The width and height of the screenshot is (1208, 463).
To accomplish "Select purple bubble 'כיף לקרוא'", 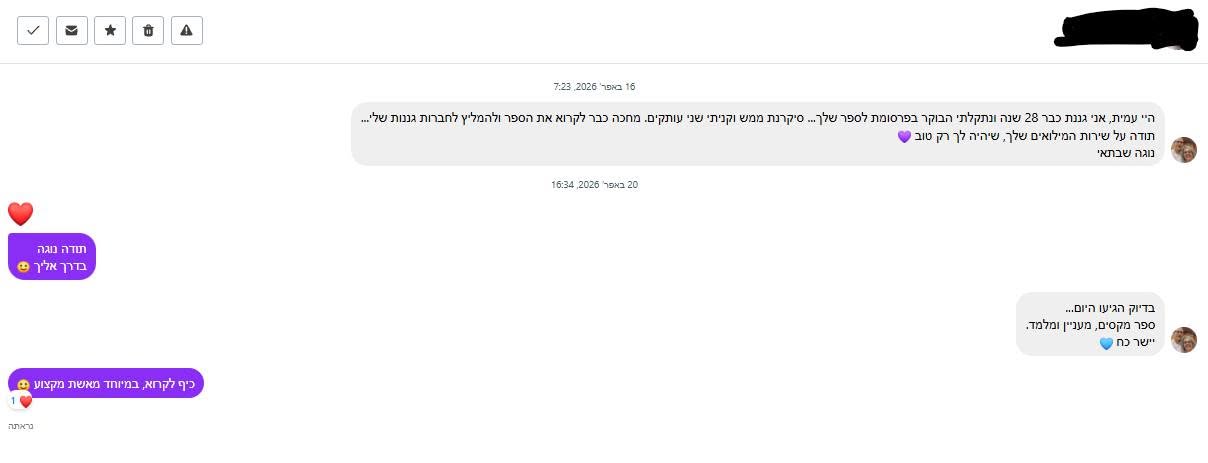I will (106, 383).
